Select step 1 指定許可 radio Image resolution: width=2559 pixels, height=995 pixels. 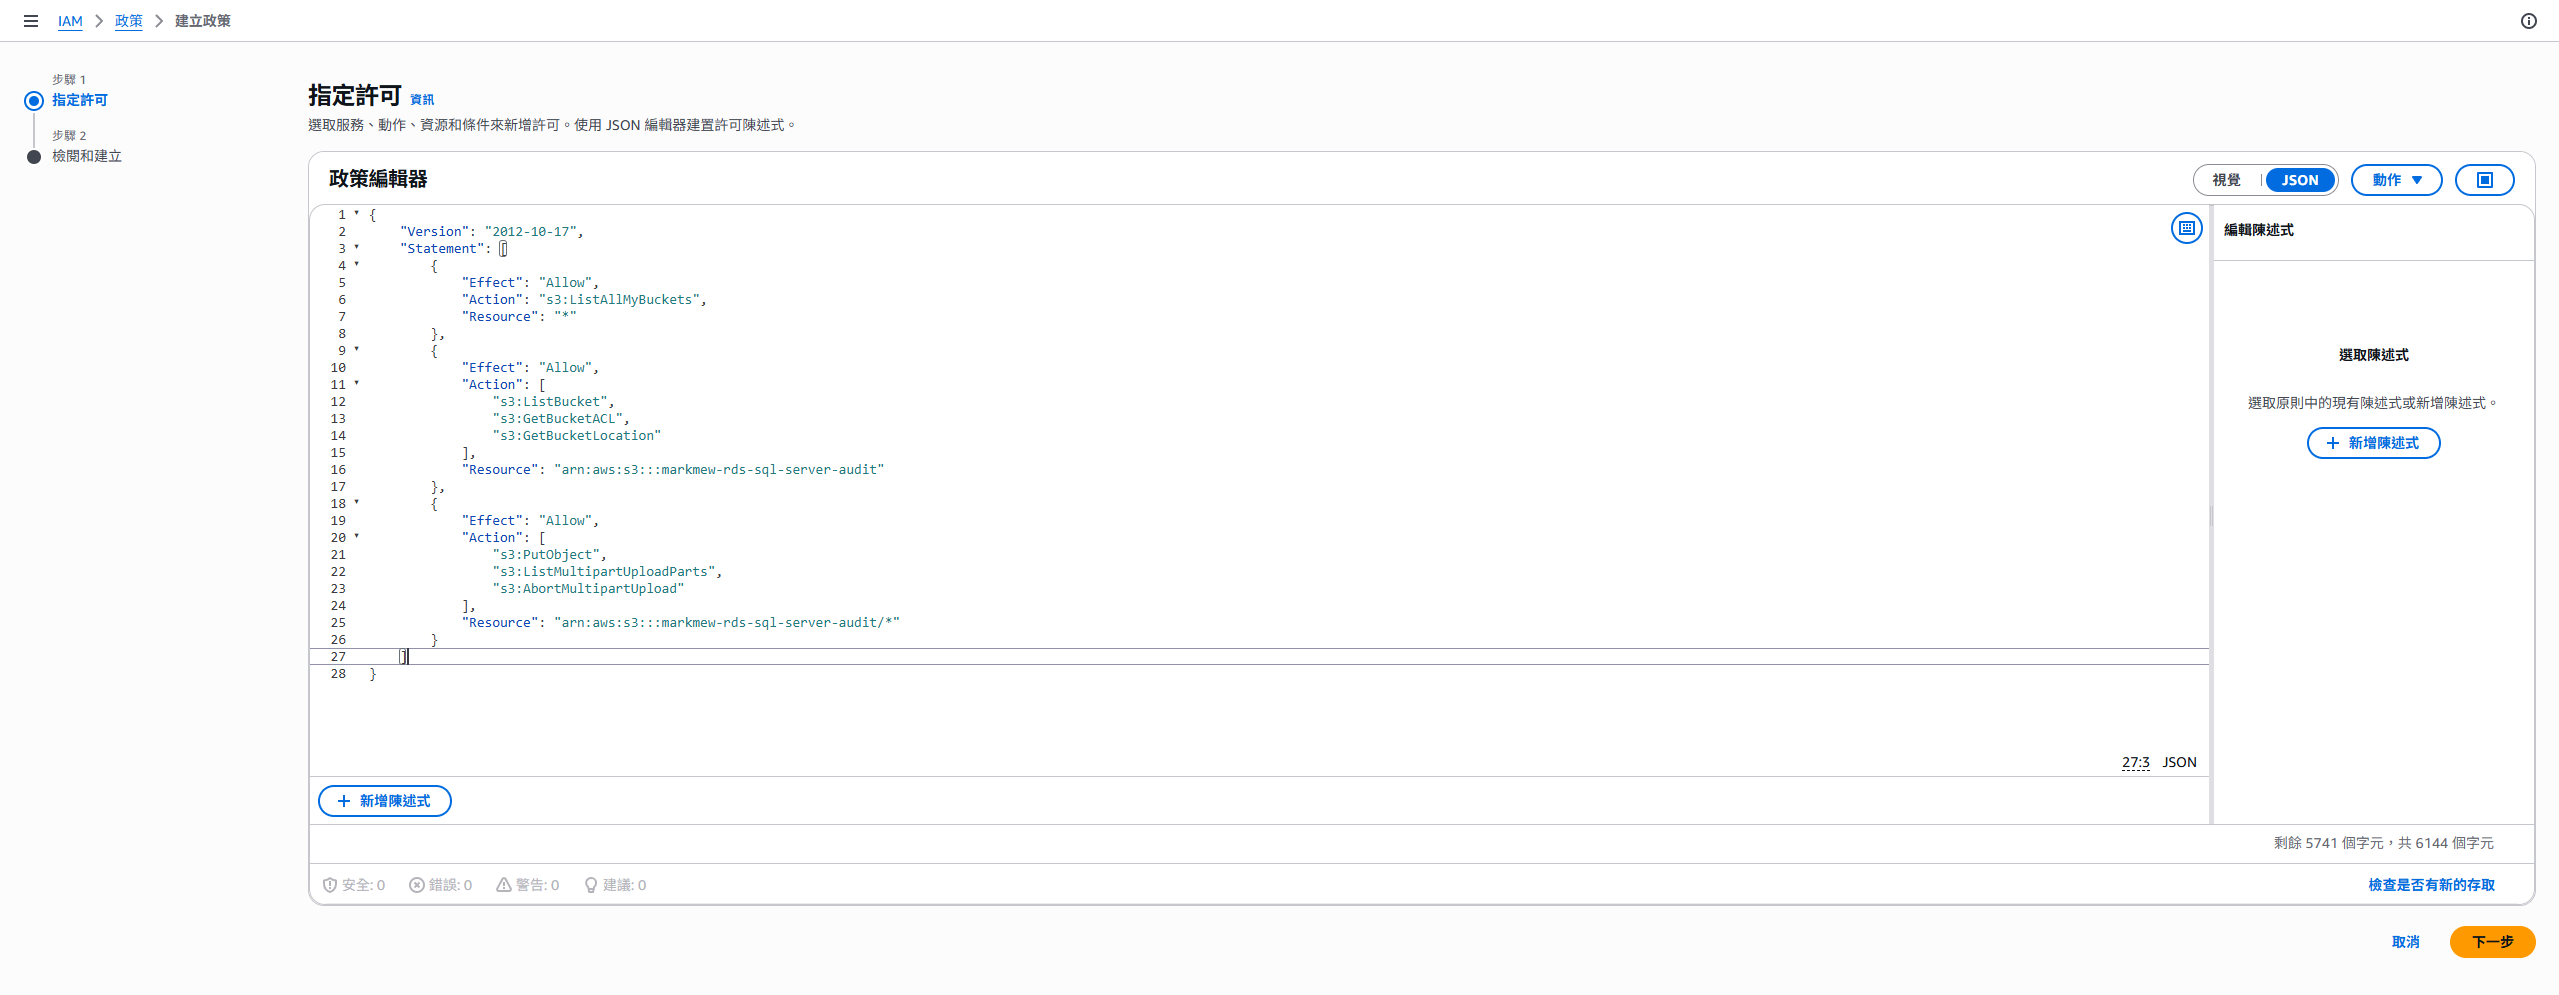click(x=34, y=100)
